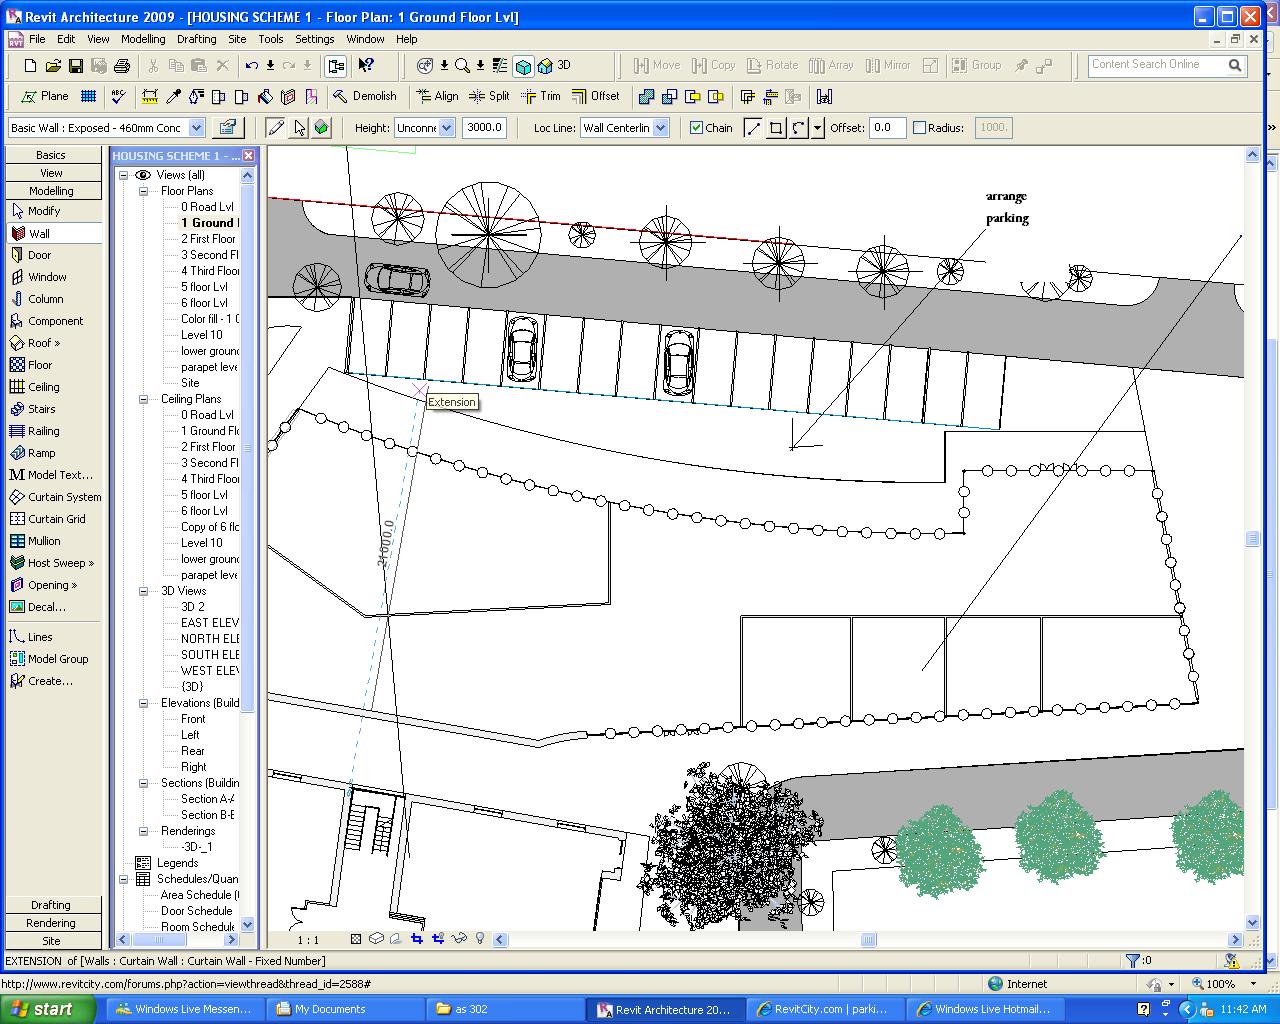
Task: Click the Offset value input field
Action: [886, 128]
